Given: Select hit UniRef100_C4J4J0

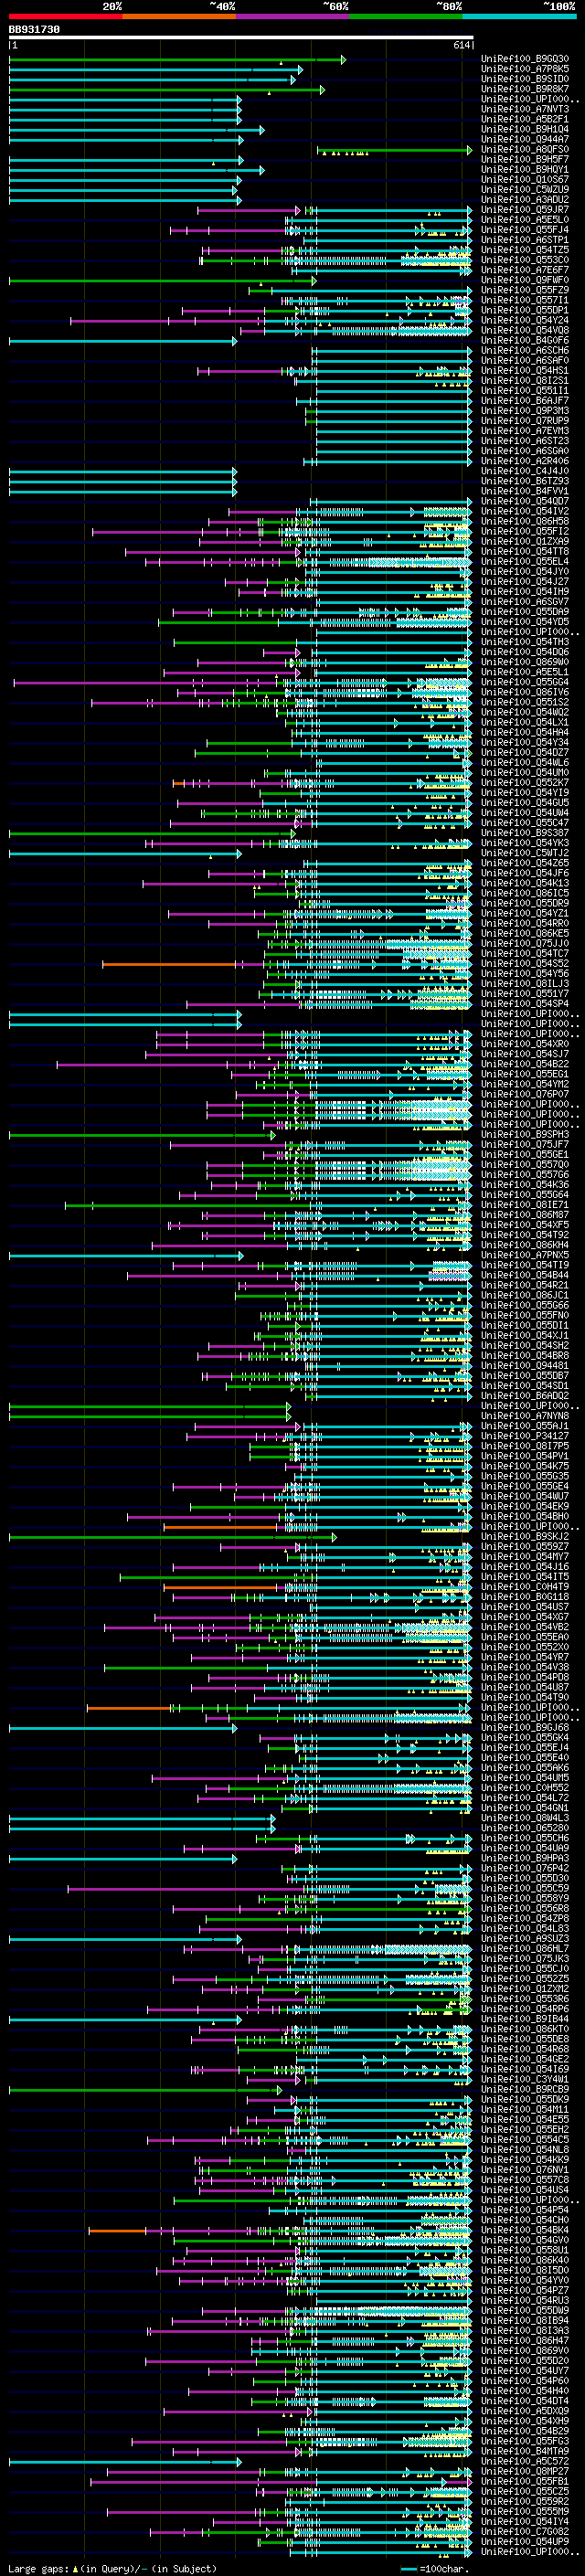Looking at the screenshot, I should (525, 471).
